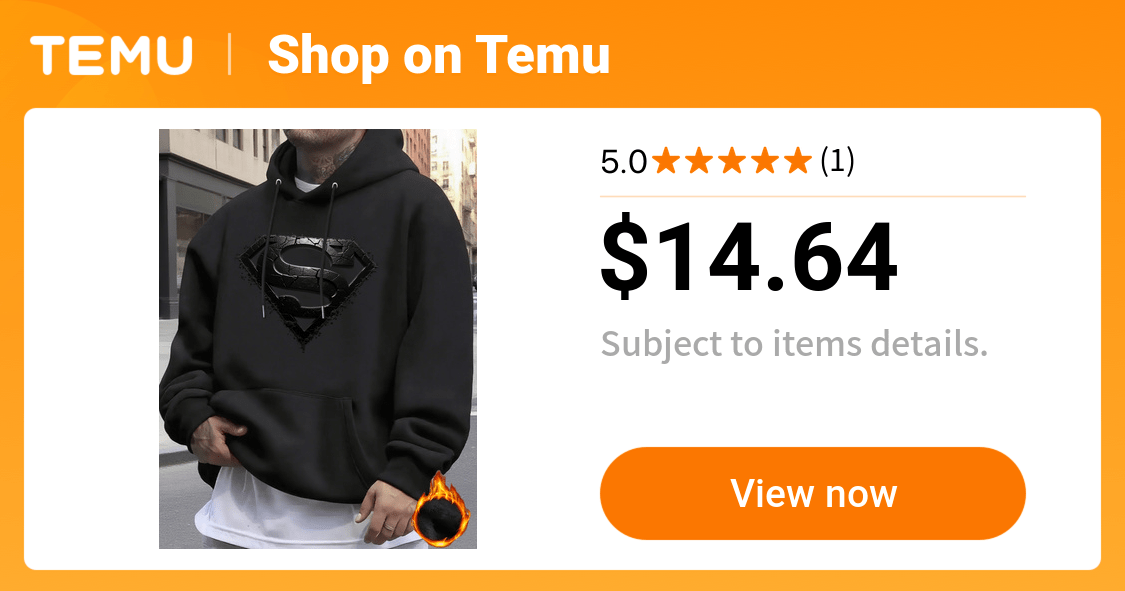Click the View now button
Screen dimensions: 1125x591
(813, 493)
